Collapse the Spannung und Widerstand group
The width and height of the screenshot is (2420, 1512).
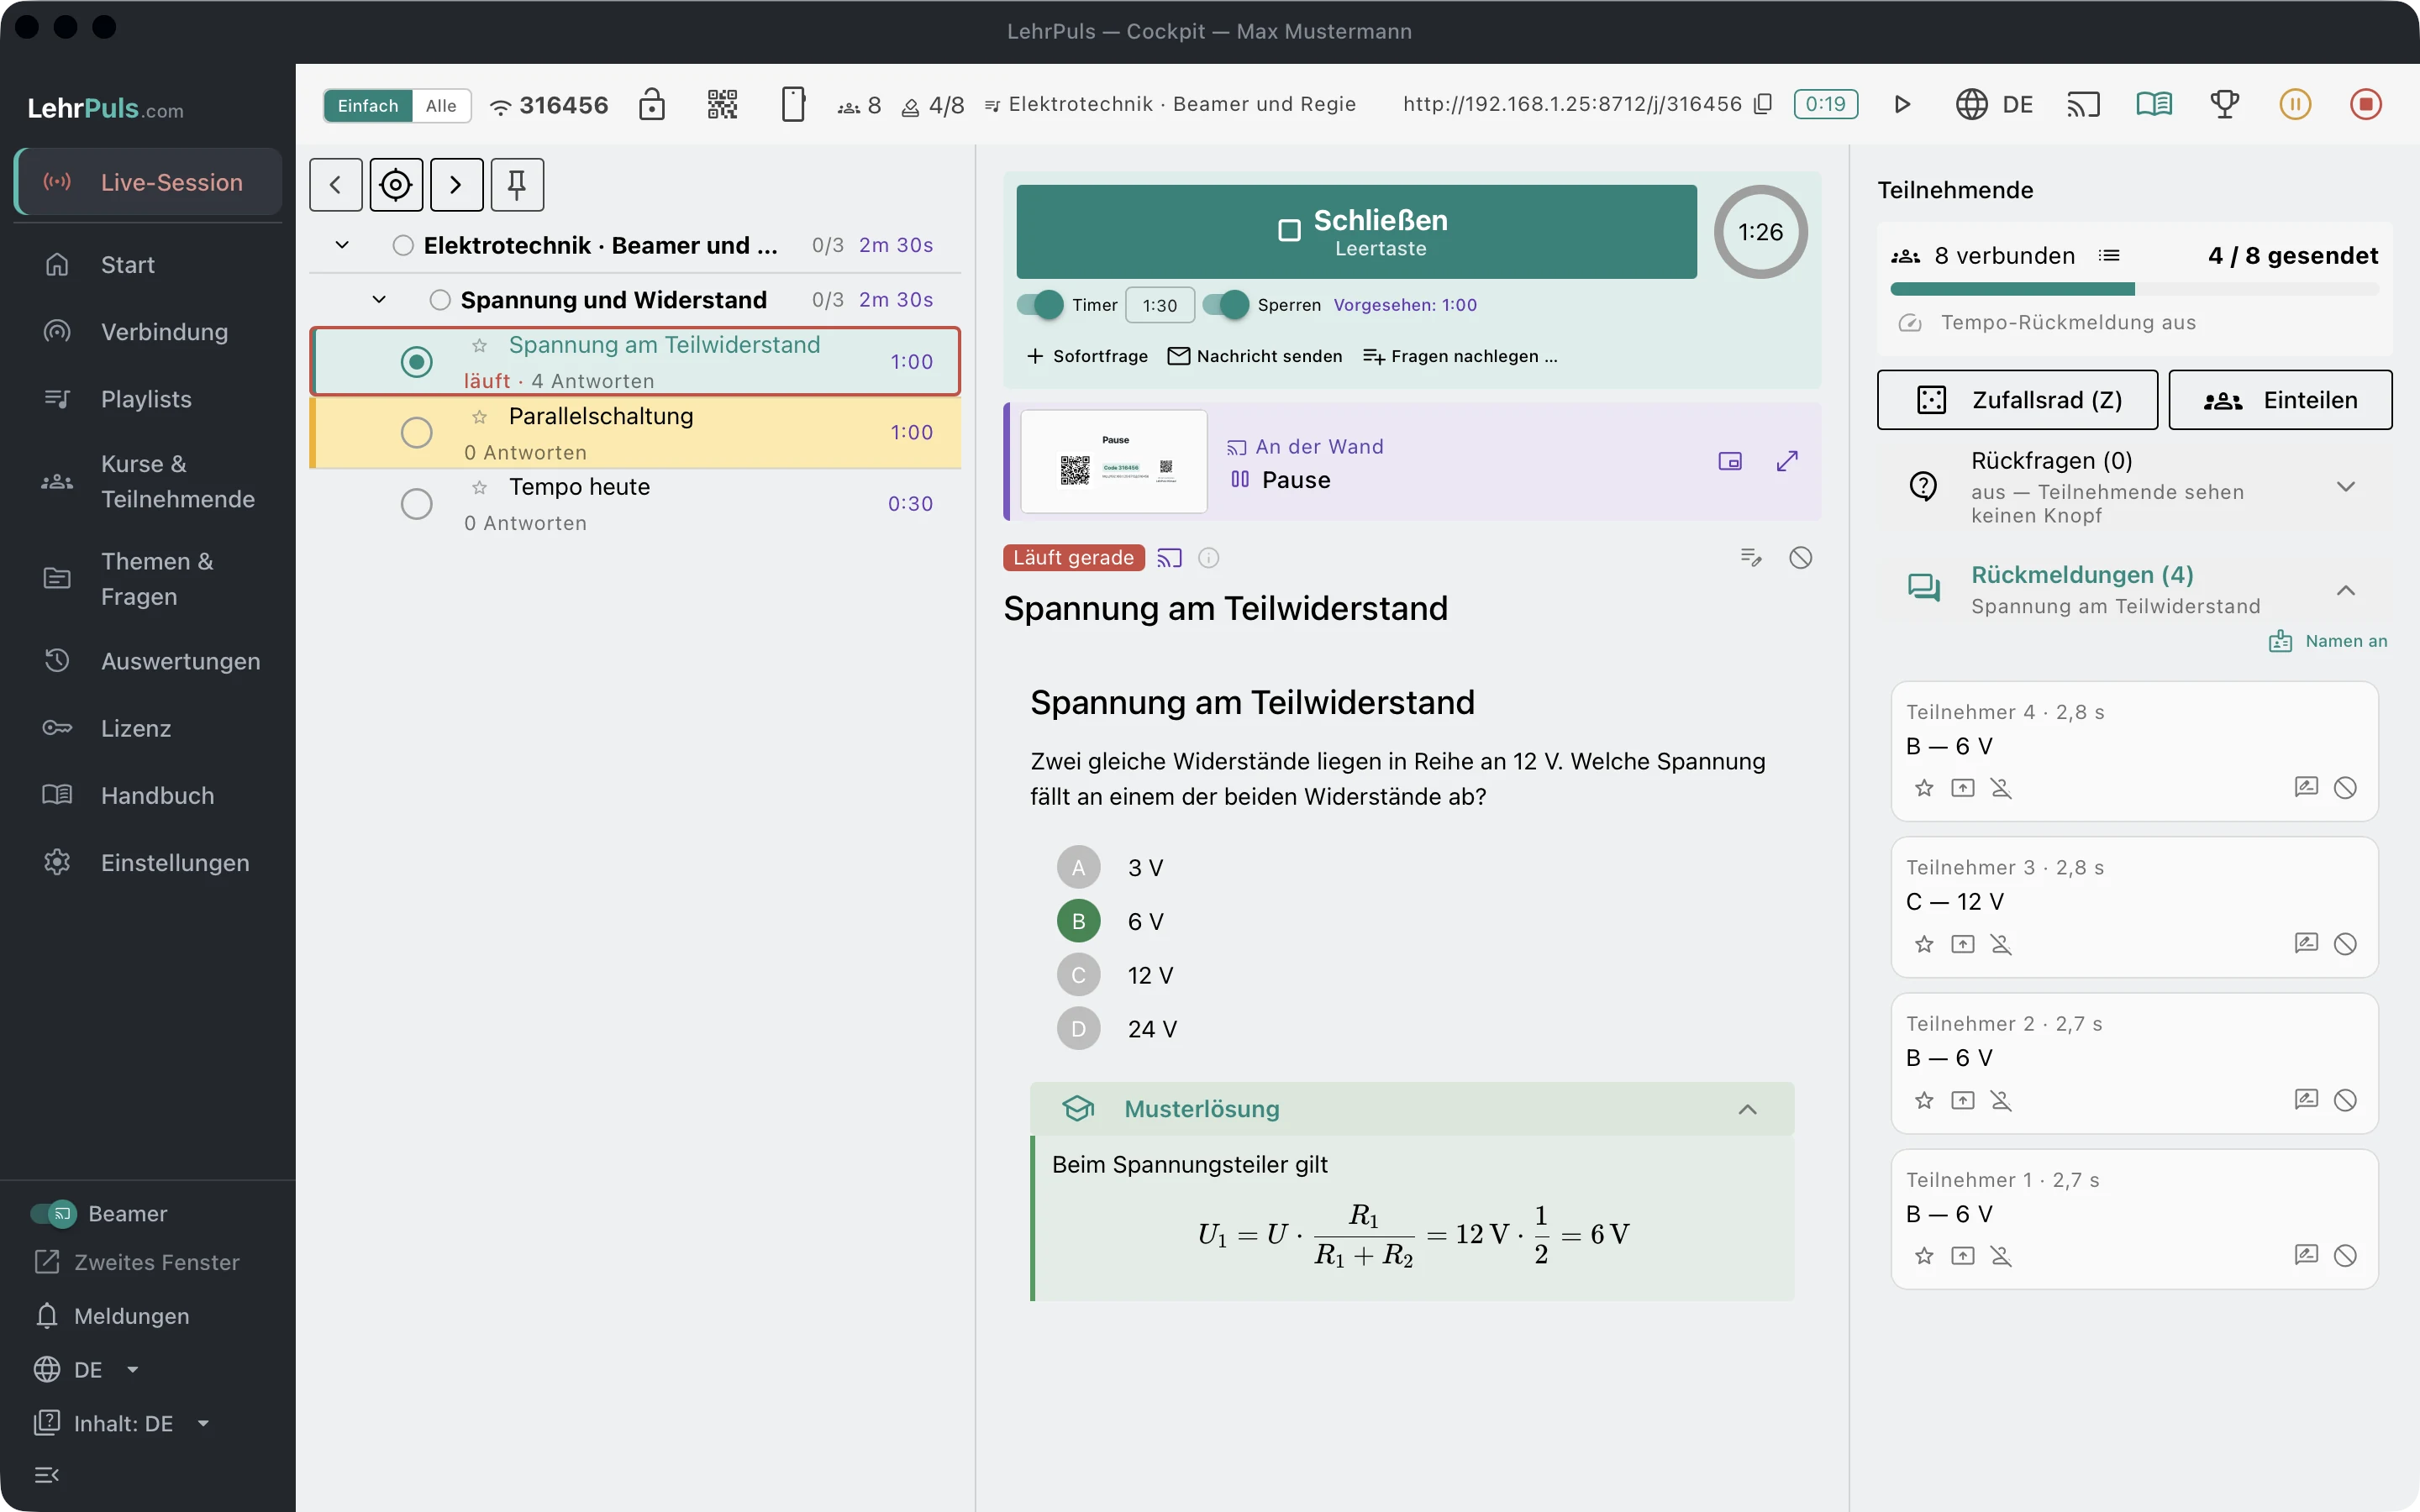pyautogui.click(x=379, y=300)
